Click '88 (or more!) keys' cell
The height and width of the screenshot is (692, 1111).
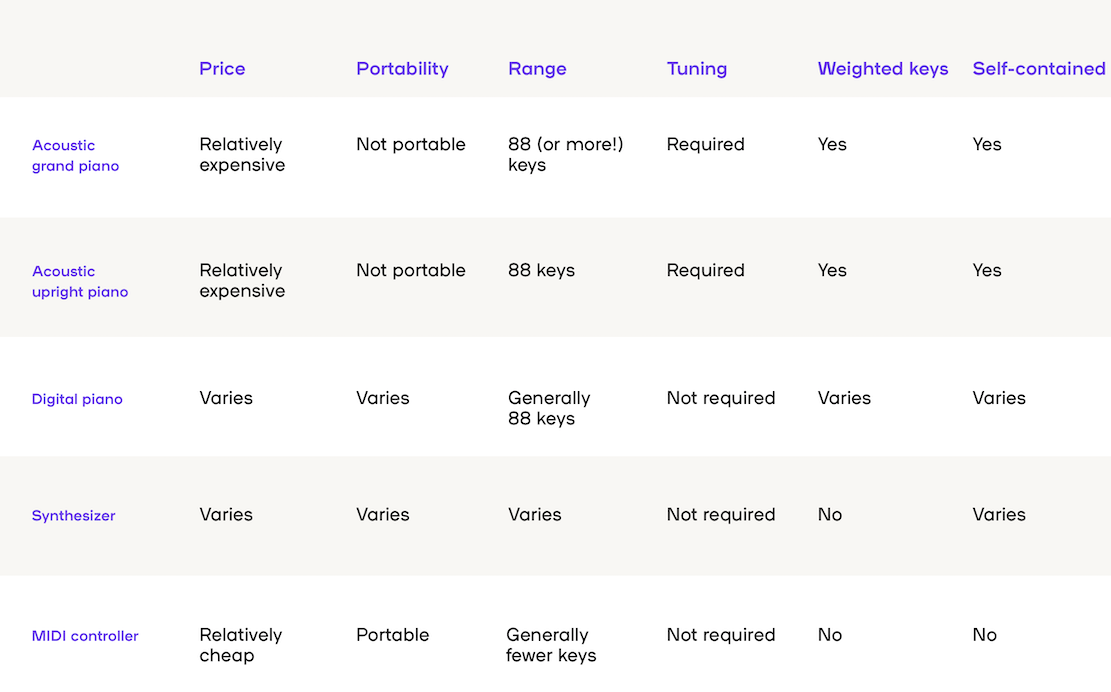tap(565, 154)
